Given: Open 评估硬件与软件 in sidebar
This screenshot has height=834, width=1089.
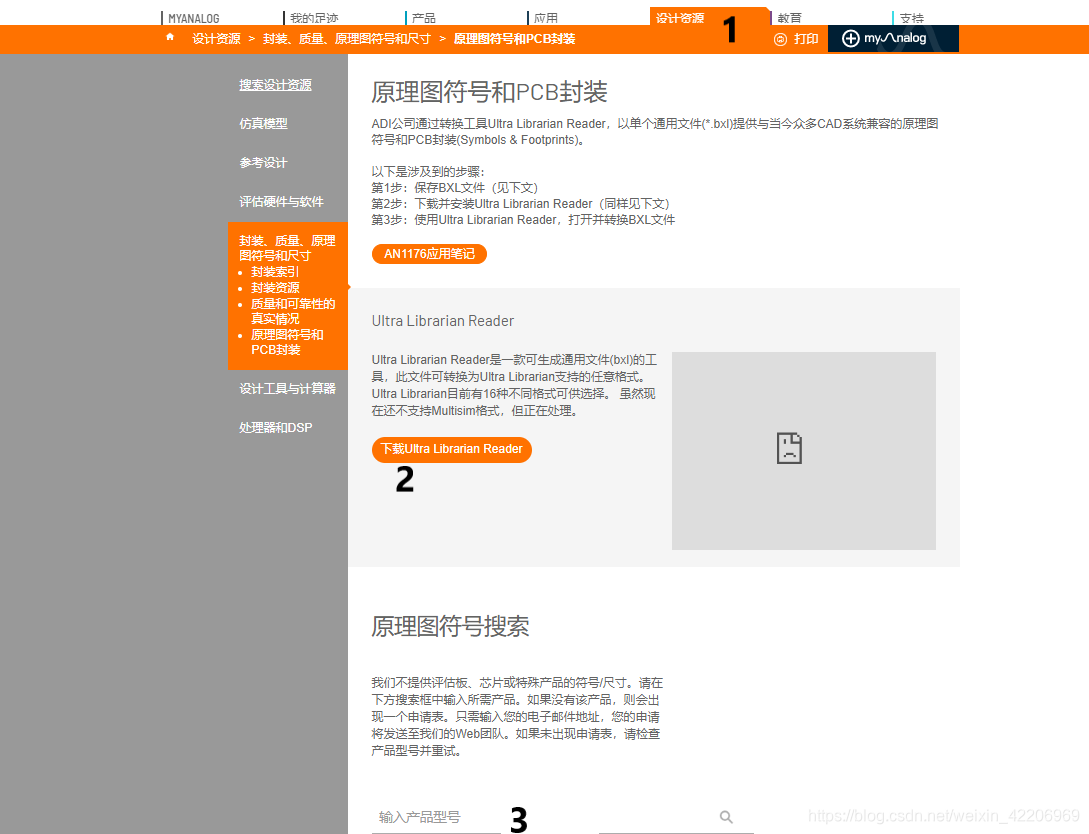Looking at the screenshot, I should (x=281, y=201).
